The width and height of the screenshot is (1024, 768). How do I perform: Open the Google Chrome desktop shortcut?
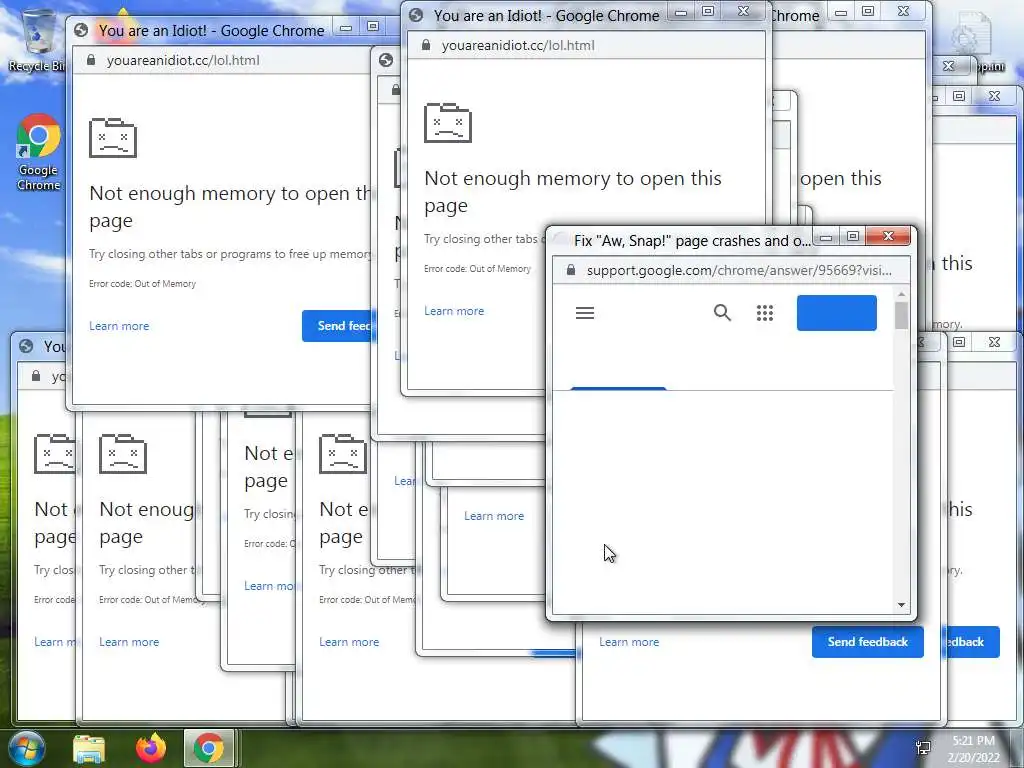[x=39, y=153]
